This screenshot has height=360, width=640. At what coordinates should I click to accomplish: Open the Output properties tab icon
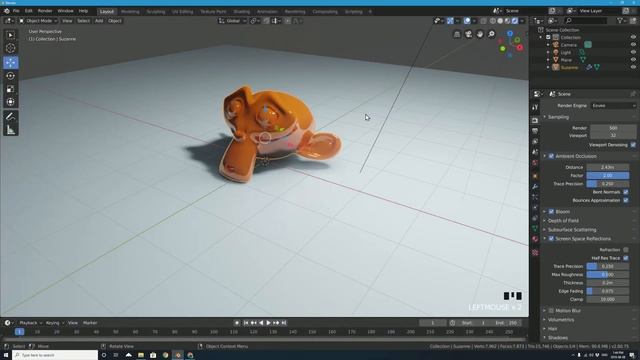coord(535,131)
